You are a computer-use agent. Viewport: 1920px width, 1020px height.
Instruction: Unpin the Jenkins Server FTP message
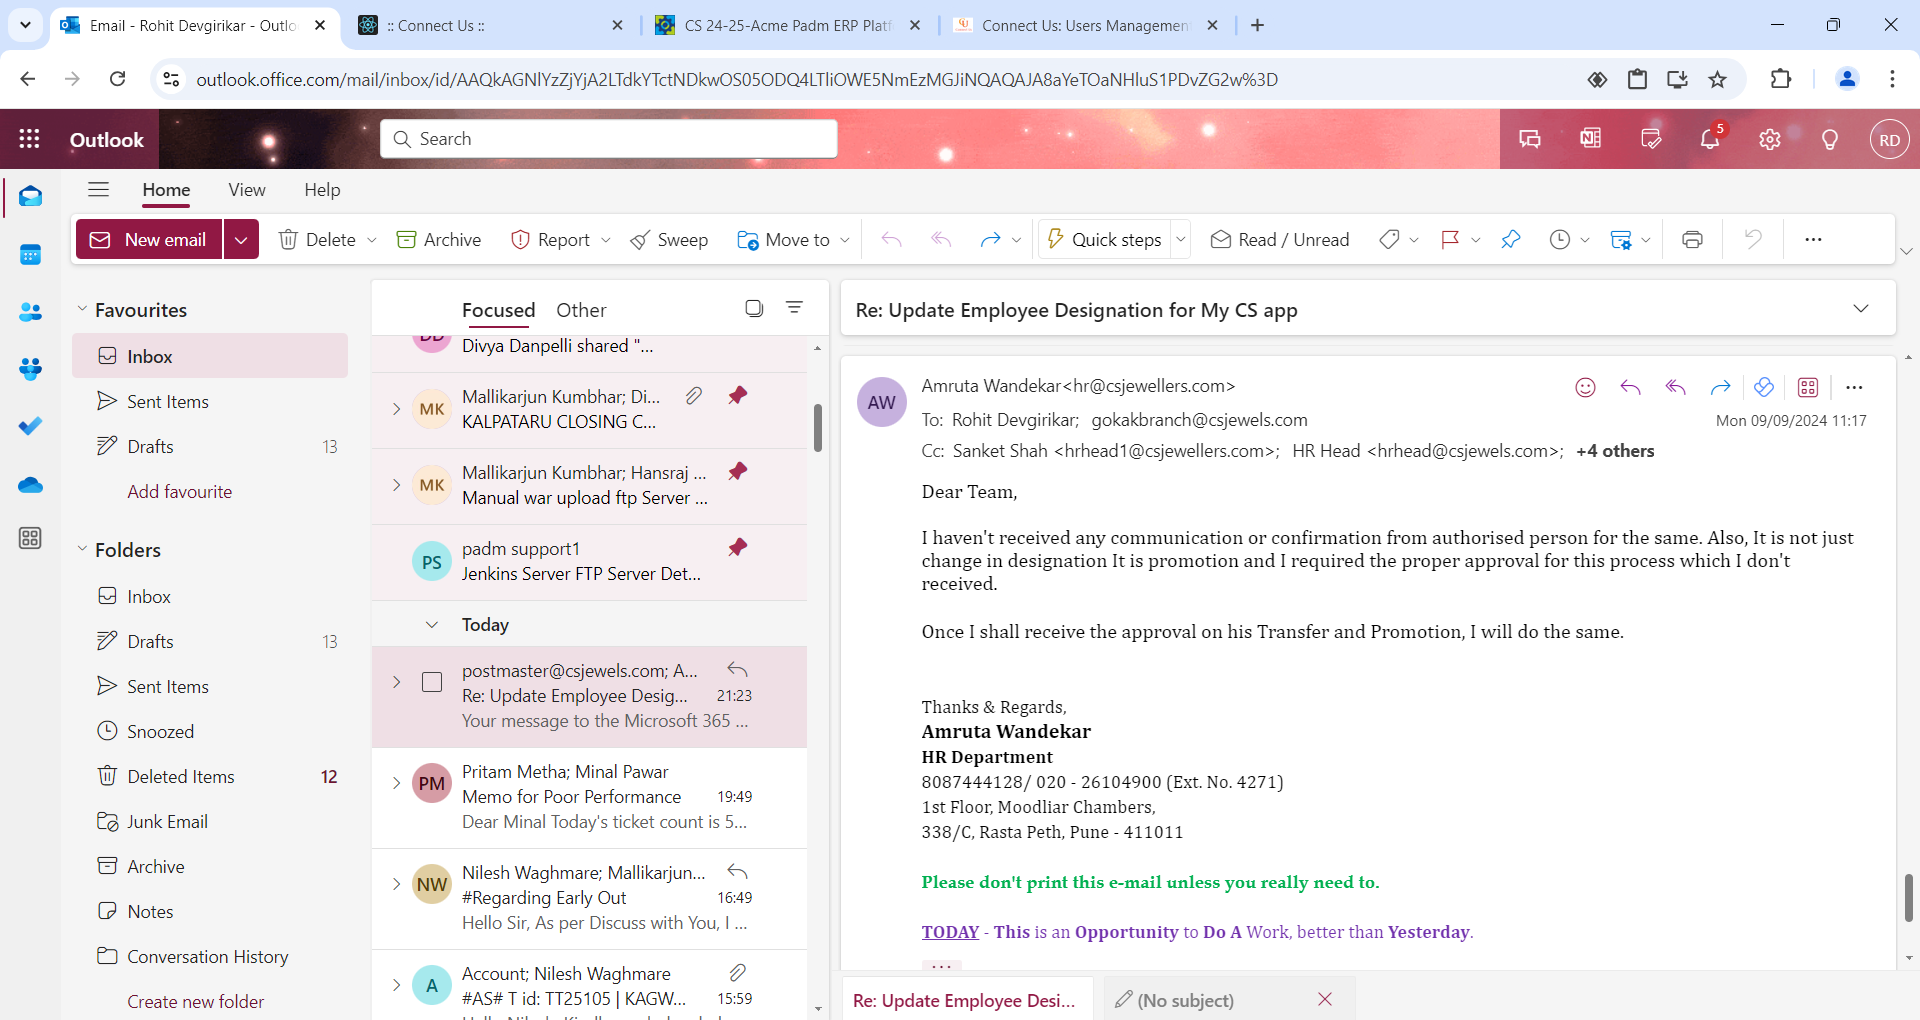tap(738, 547)
